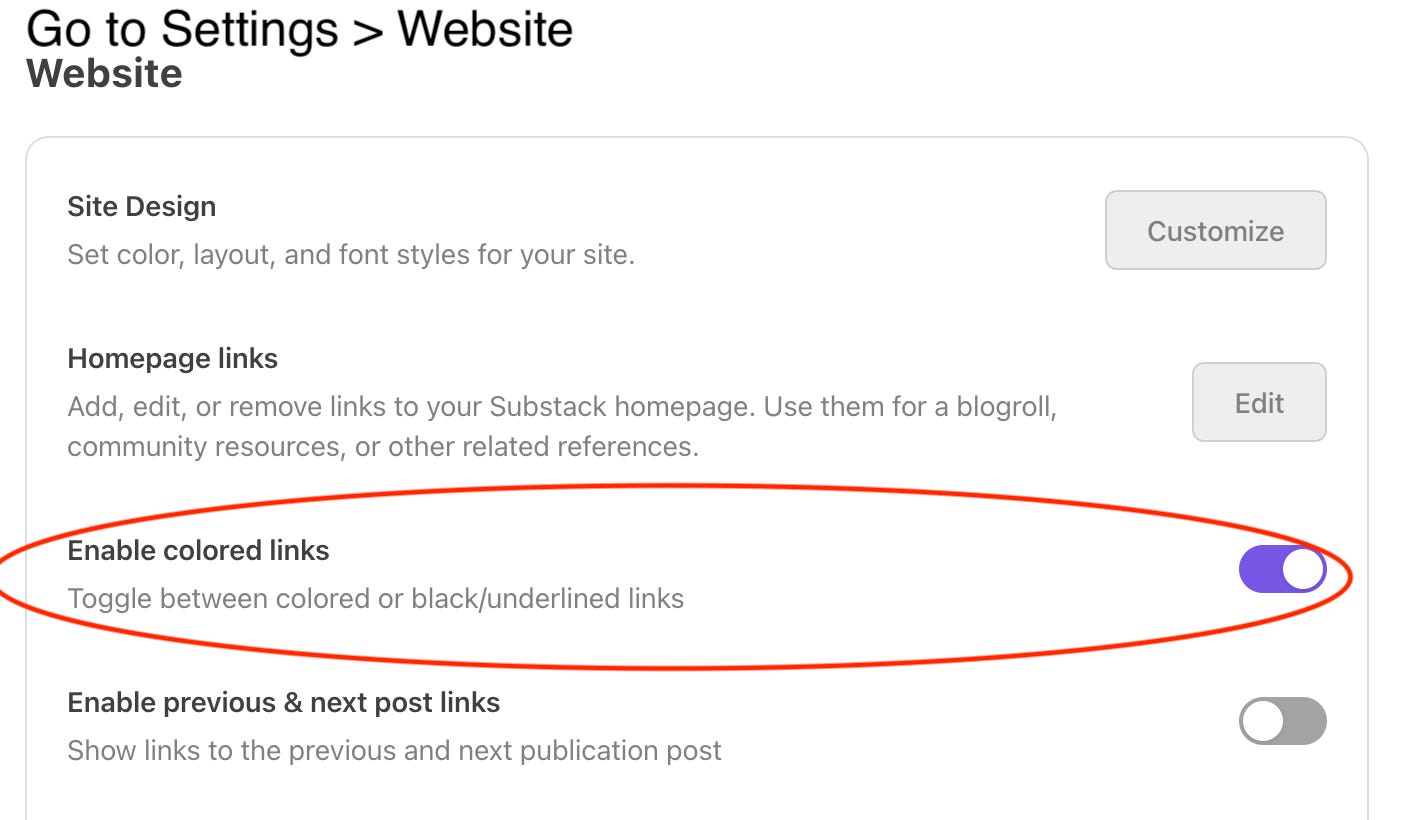1402x820 pixels.
Task: Open the Homepage links Edit dialog
Action: coord(1259,402)
